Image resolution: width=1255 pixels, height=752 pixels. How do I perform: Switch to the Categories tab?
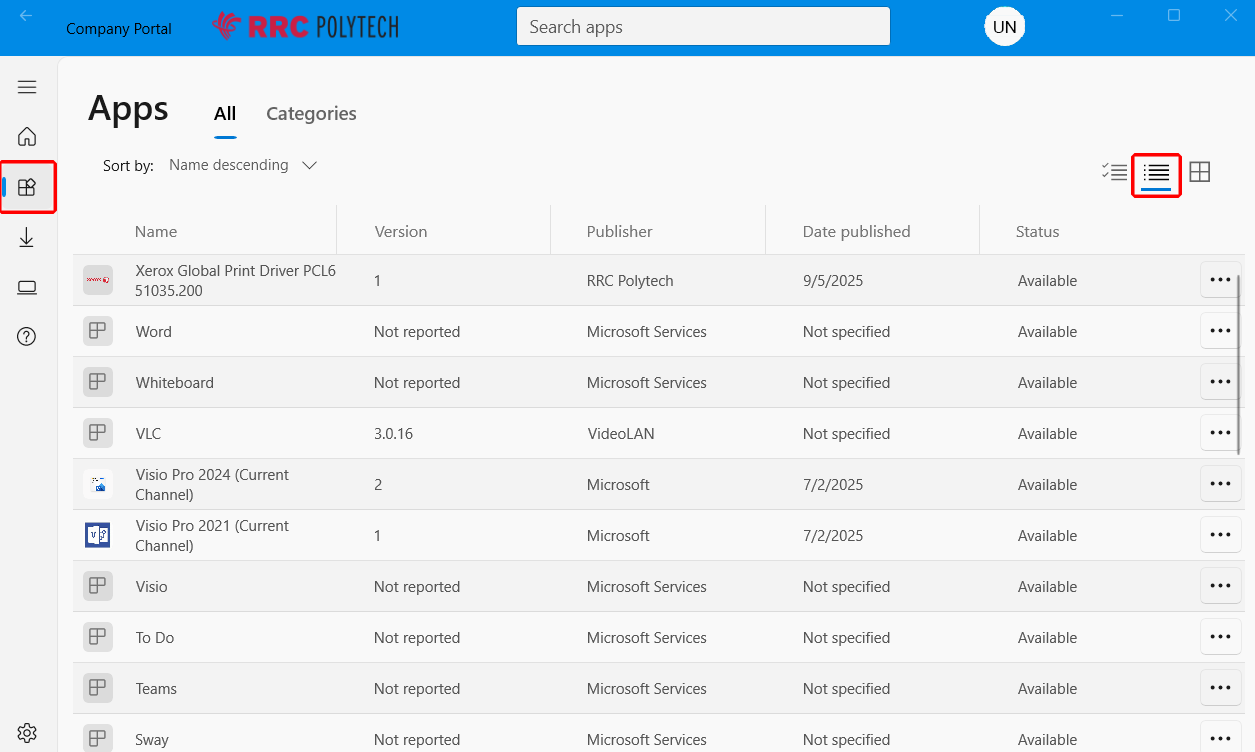coord(311,114)
